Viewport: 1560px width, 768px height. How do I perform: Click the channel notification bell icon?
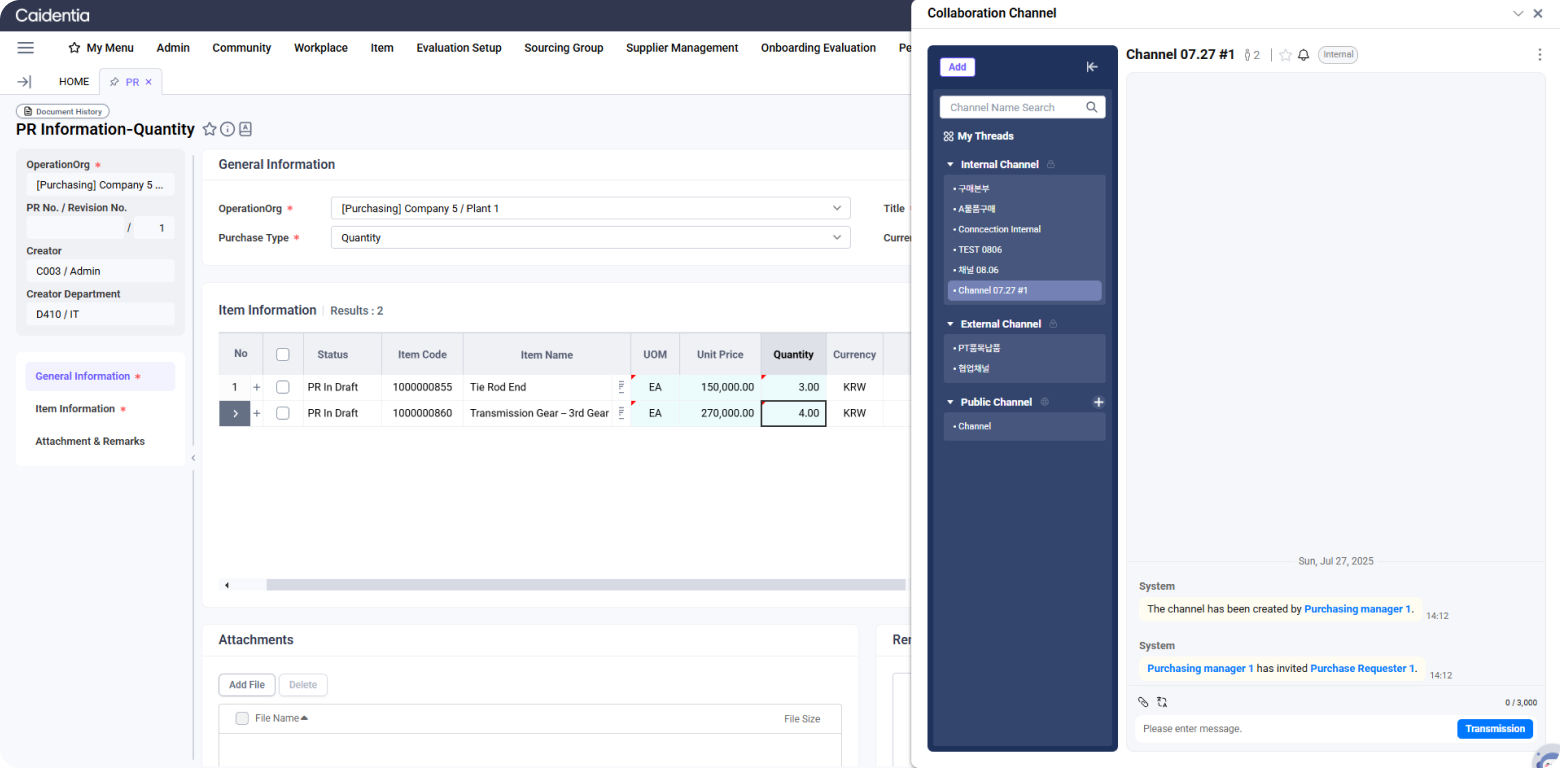tap(1303, 55)
